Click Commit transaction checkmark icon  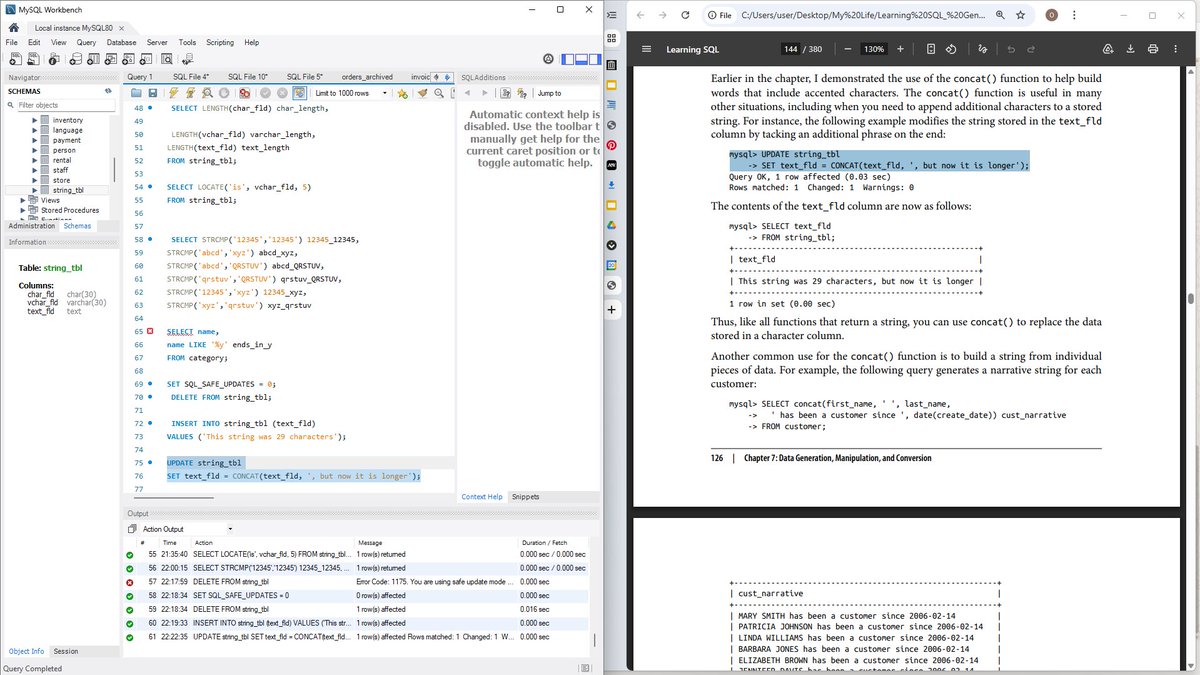click(x=265, y=93)
